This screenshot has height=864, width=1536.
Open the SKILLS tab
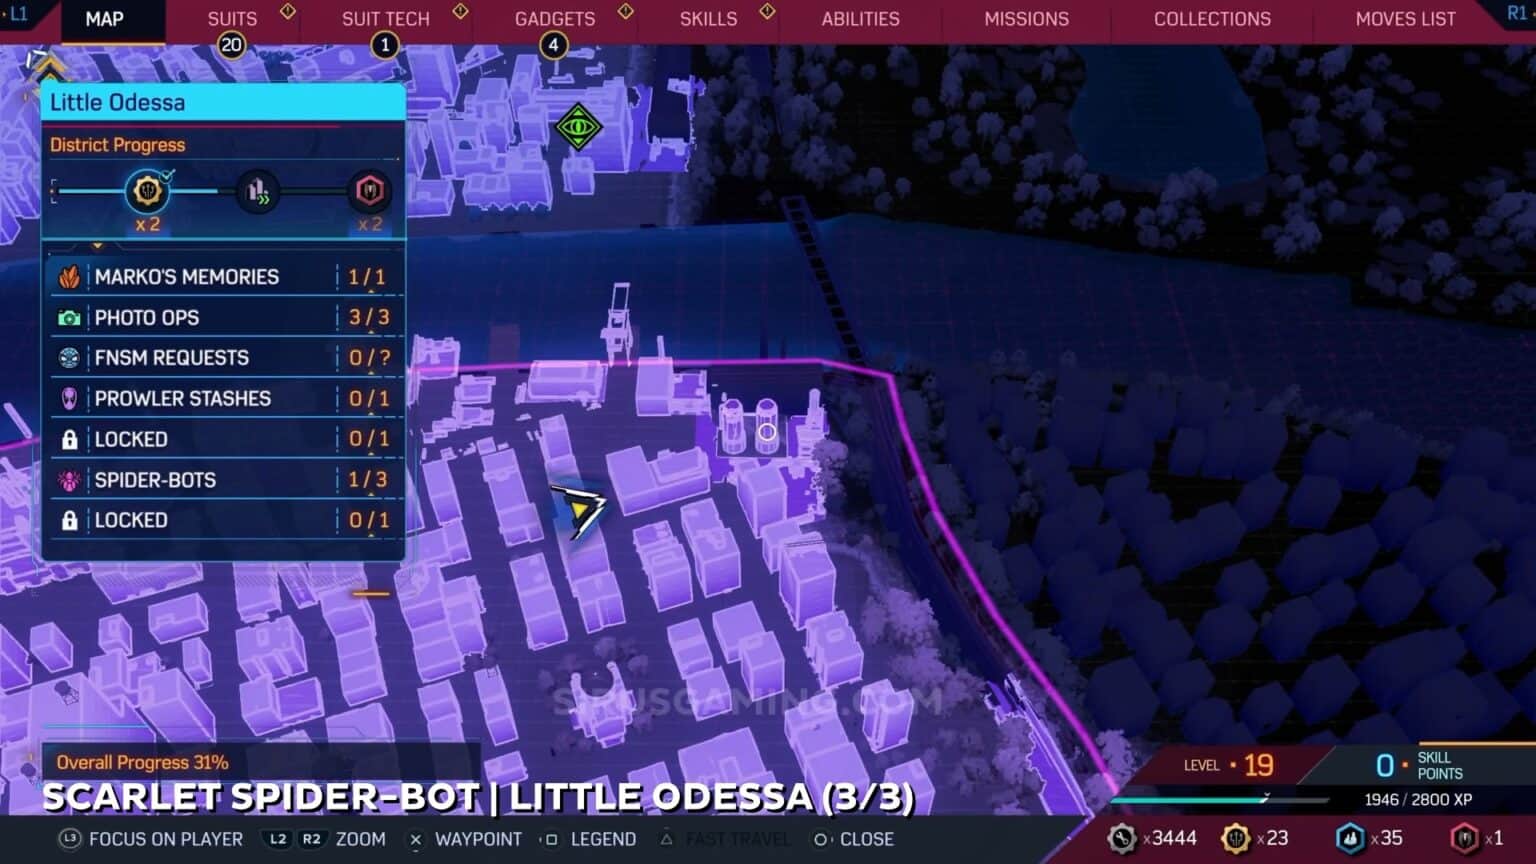708,19
